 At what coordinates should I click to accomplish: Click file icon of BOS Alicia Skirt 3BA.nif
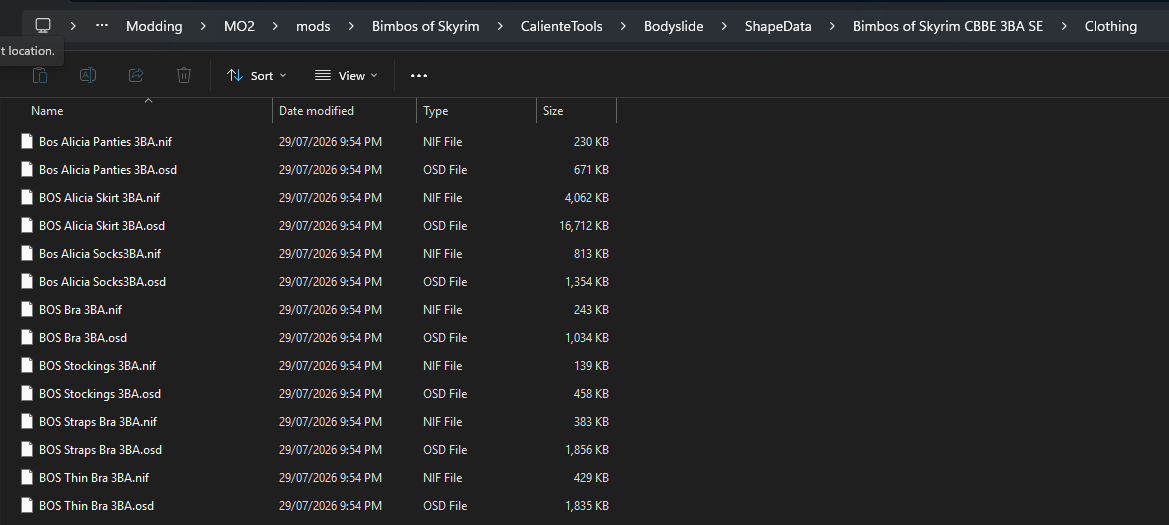tap(27, 198)
